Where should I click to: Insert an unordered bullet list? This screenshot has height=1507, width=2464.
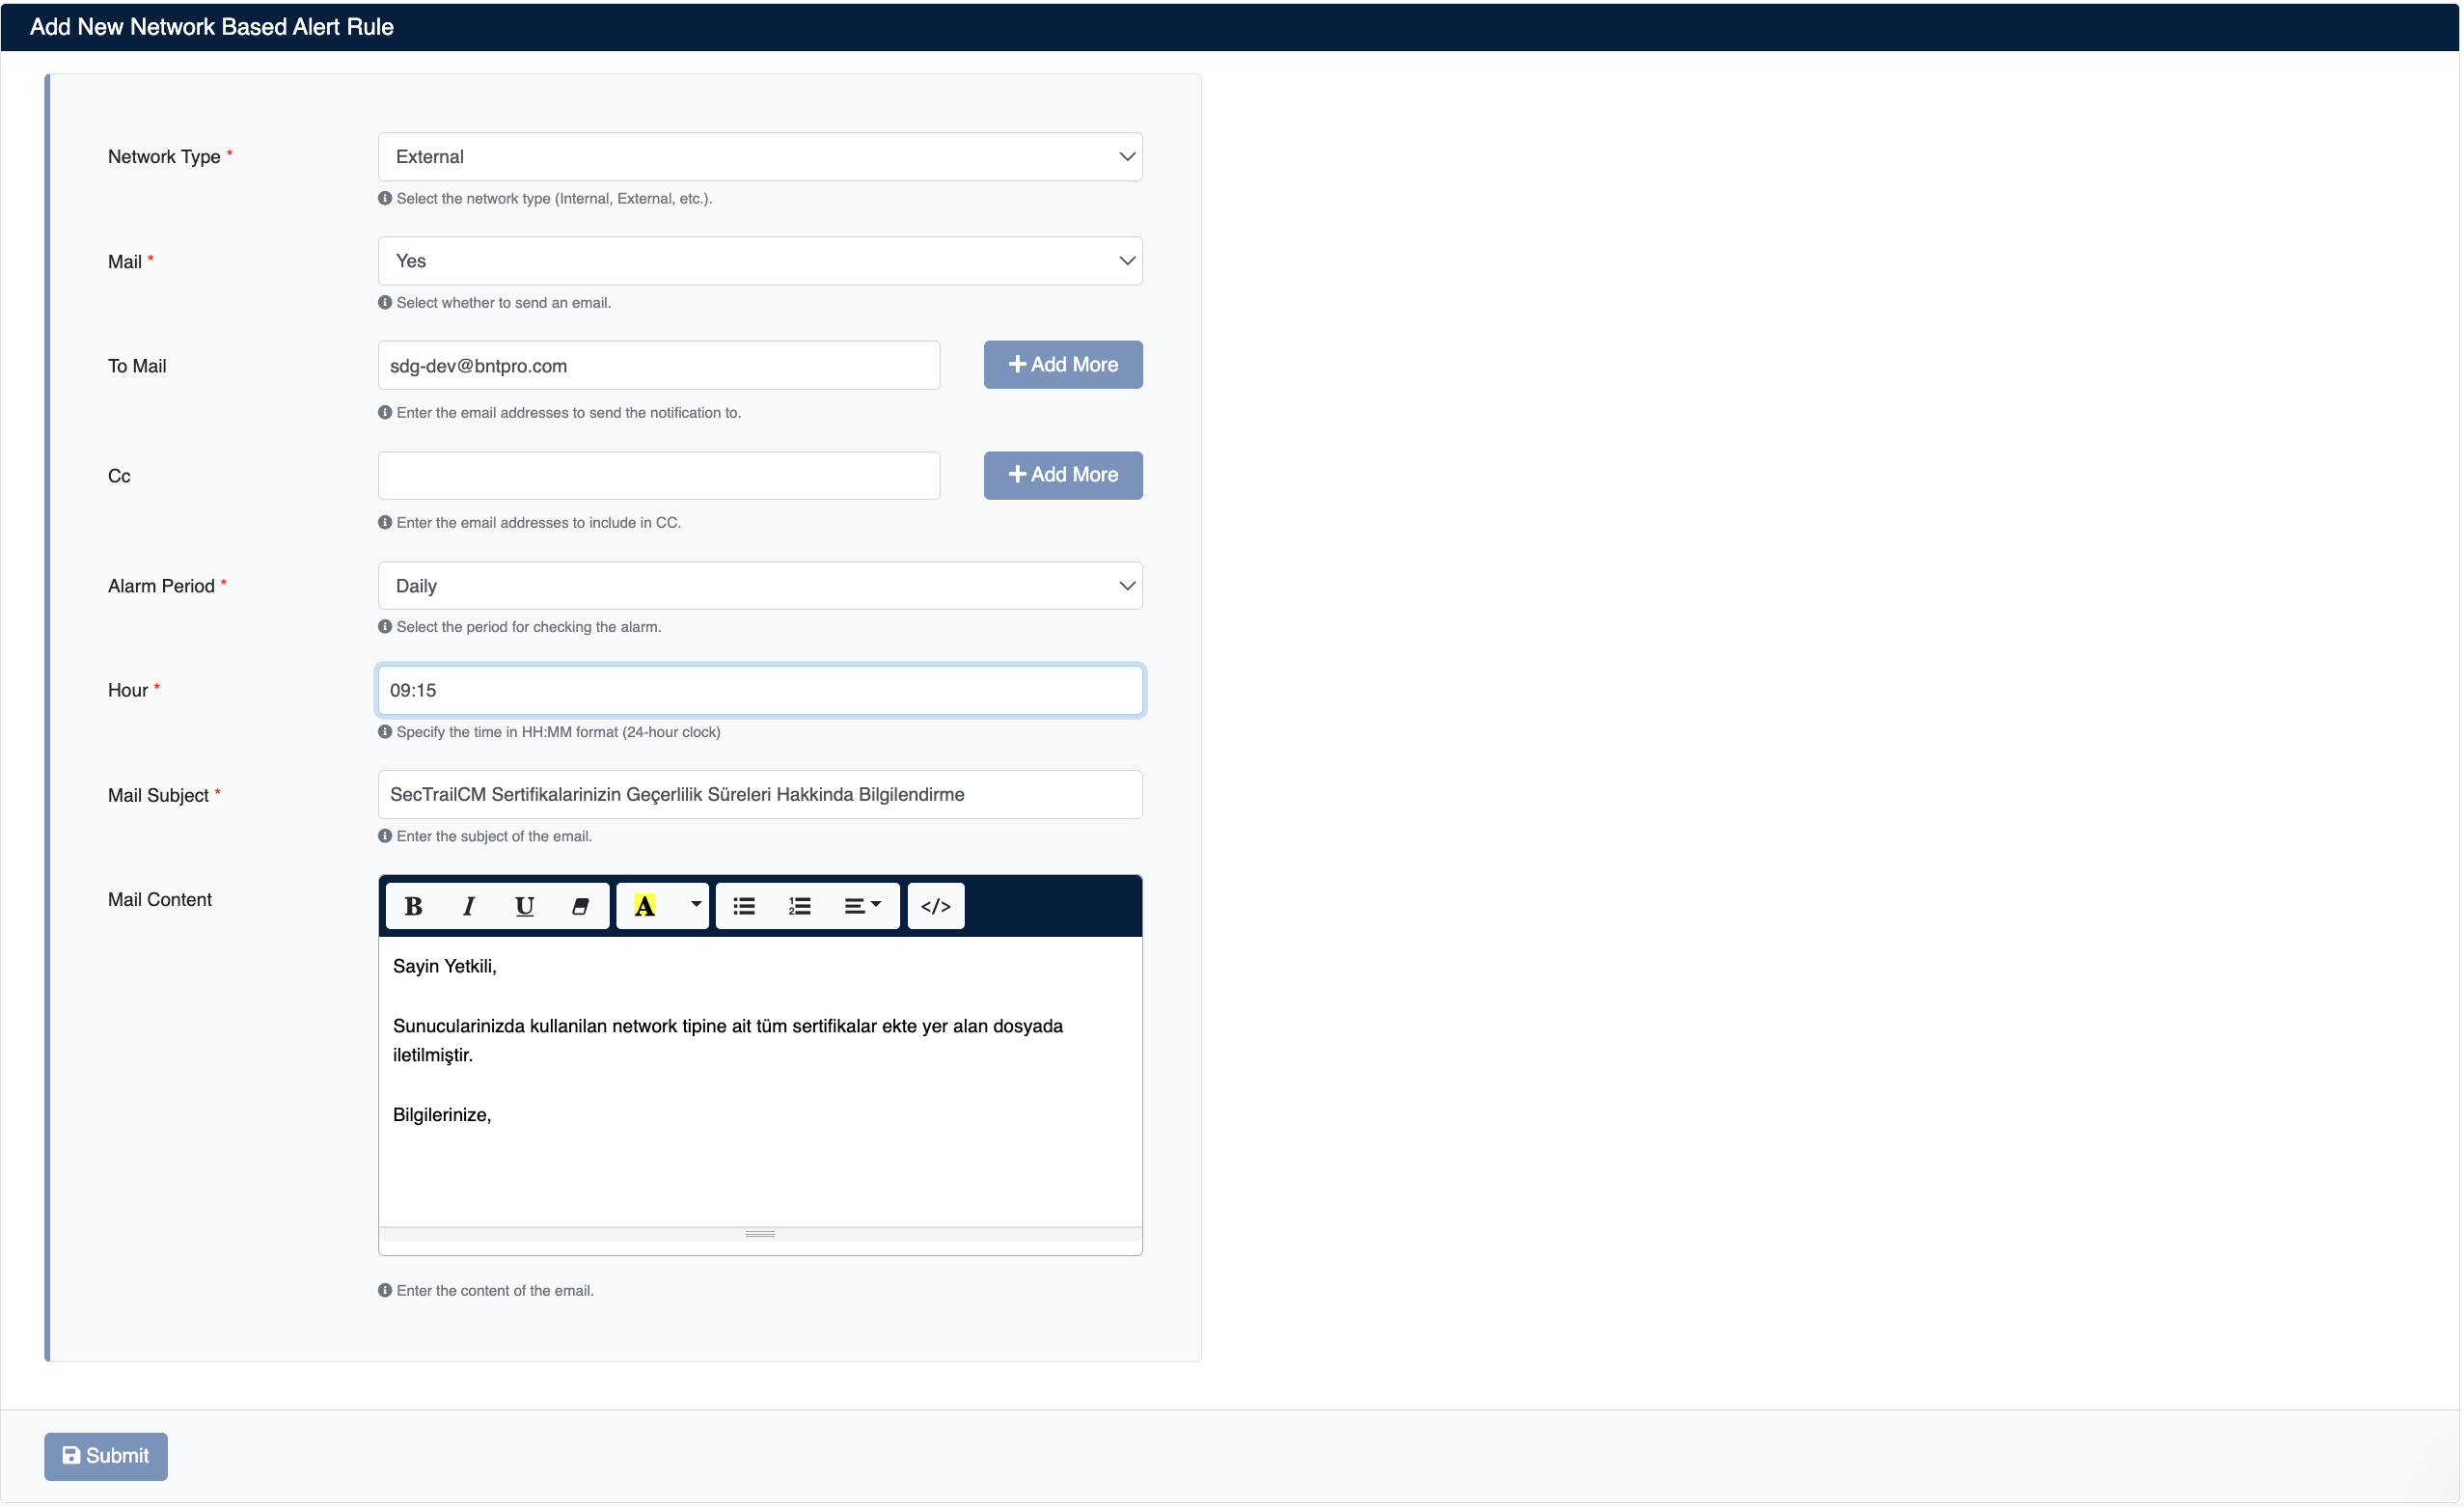[744, 906]
